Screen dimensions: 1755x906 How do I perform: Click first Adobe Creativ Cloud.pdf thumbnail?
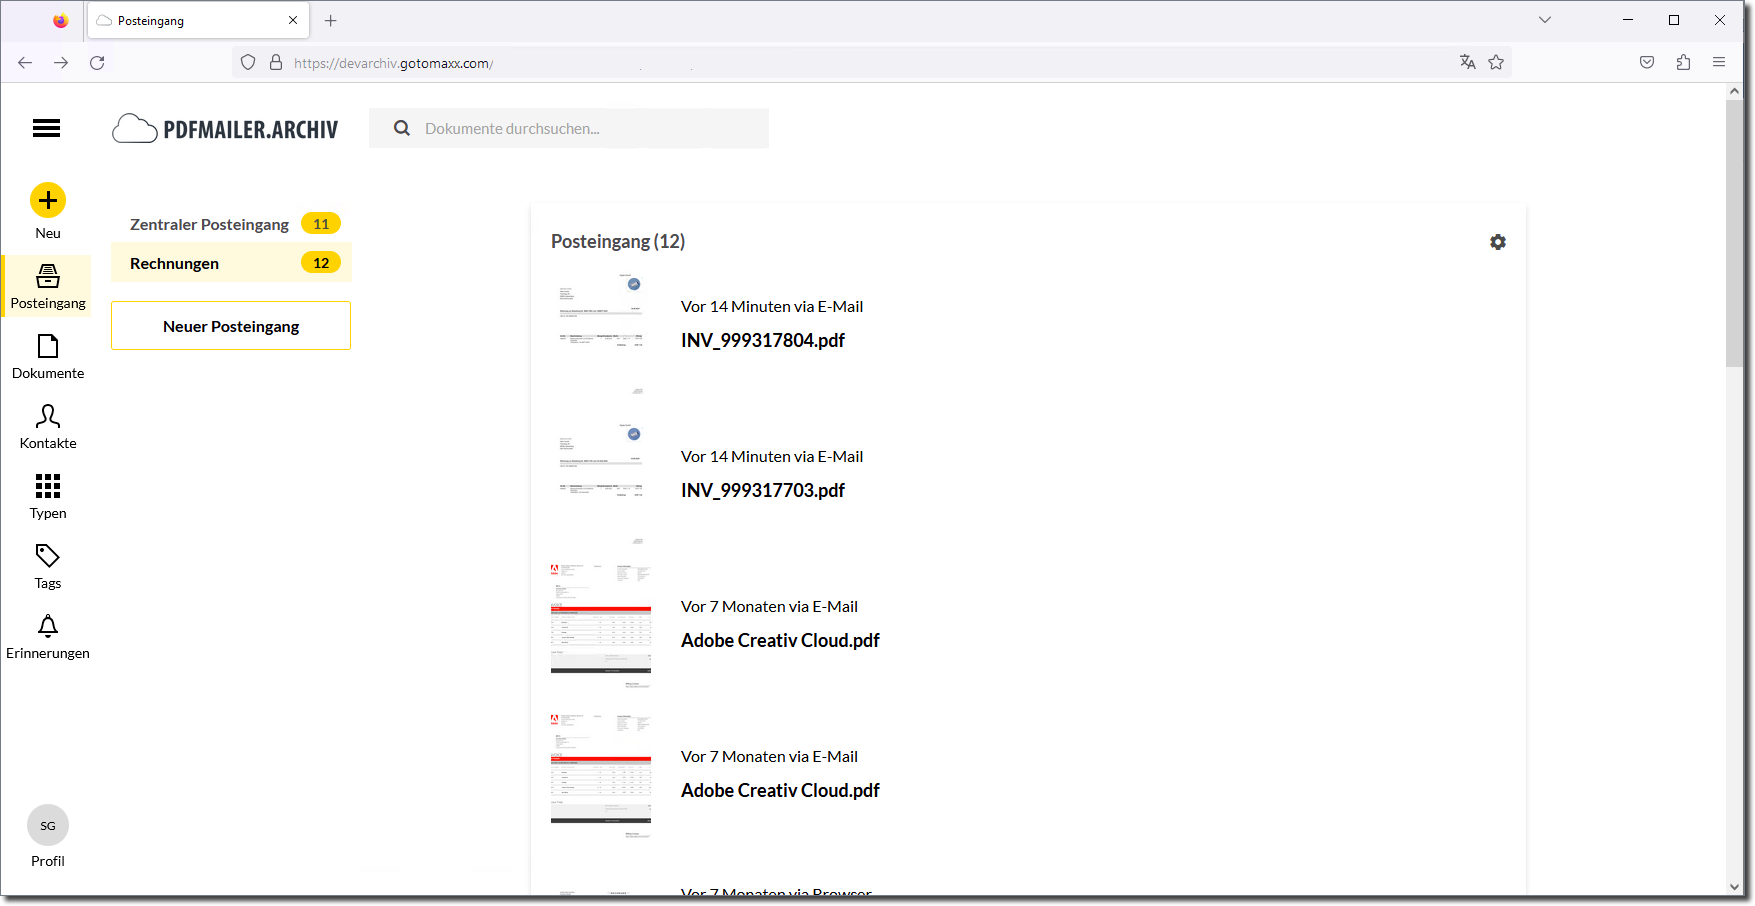[600, 623]
